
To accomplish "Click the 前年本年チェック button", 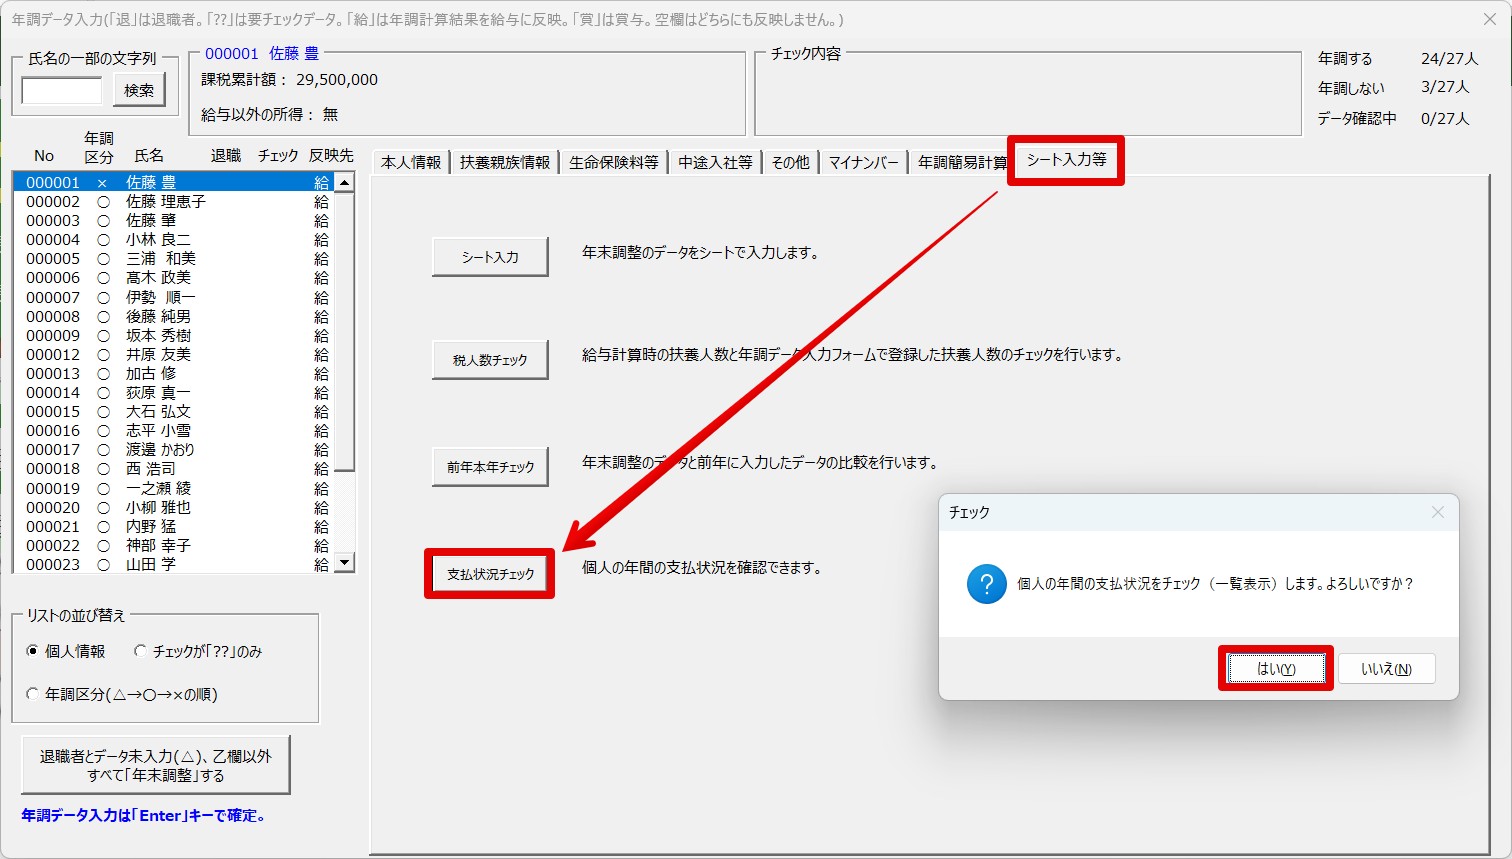I will click(x=490, y=467).
